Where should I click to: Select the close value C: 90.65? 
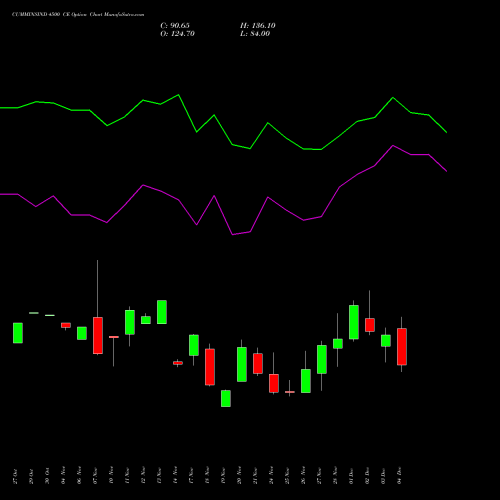click(x=175, y=26)
